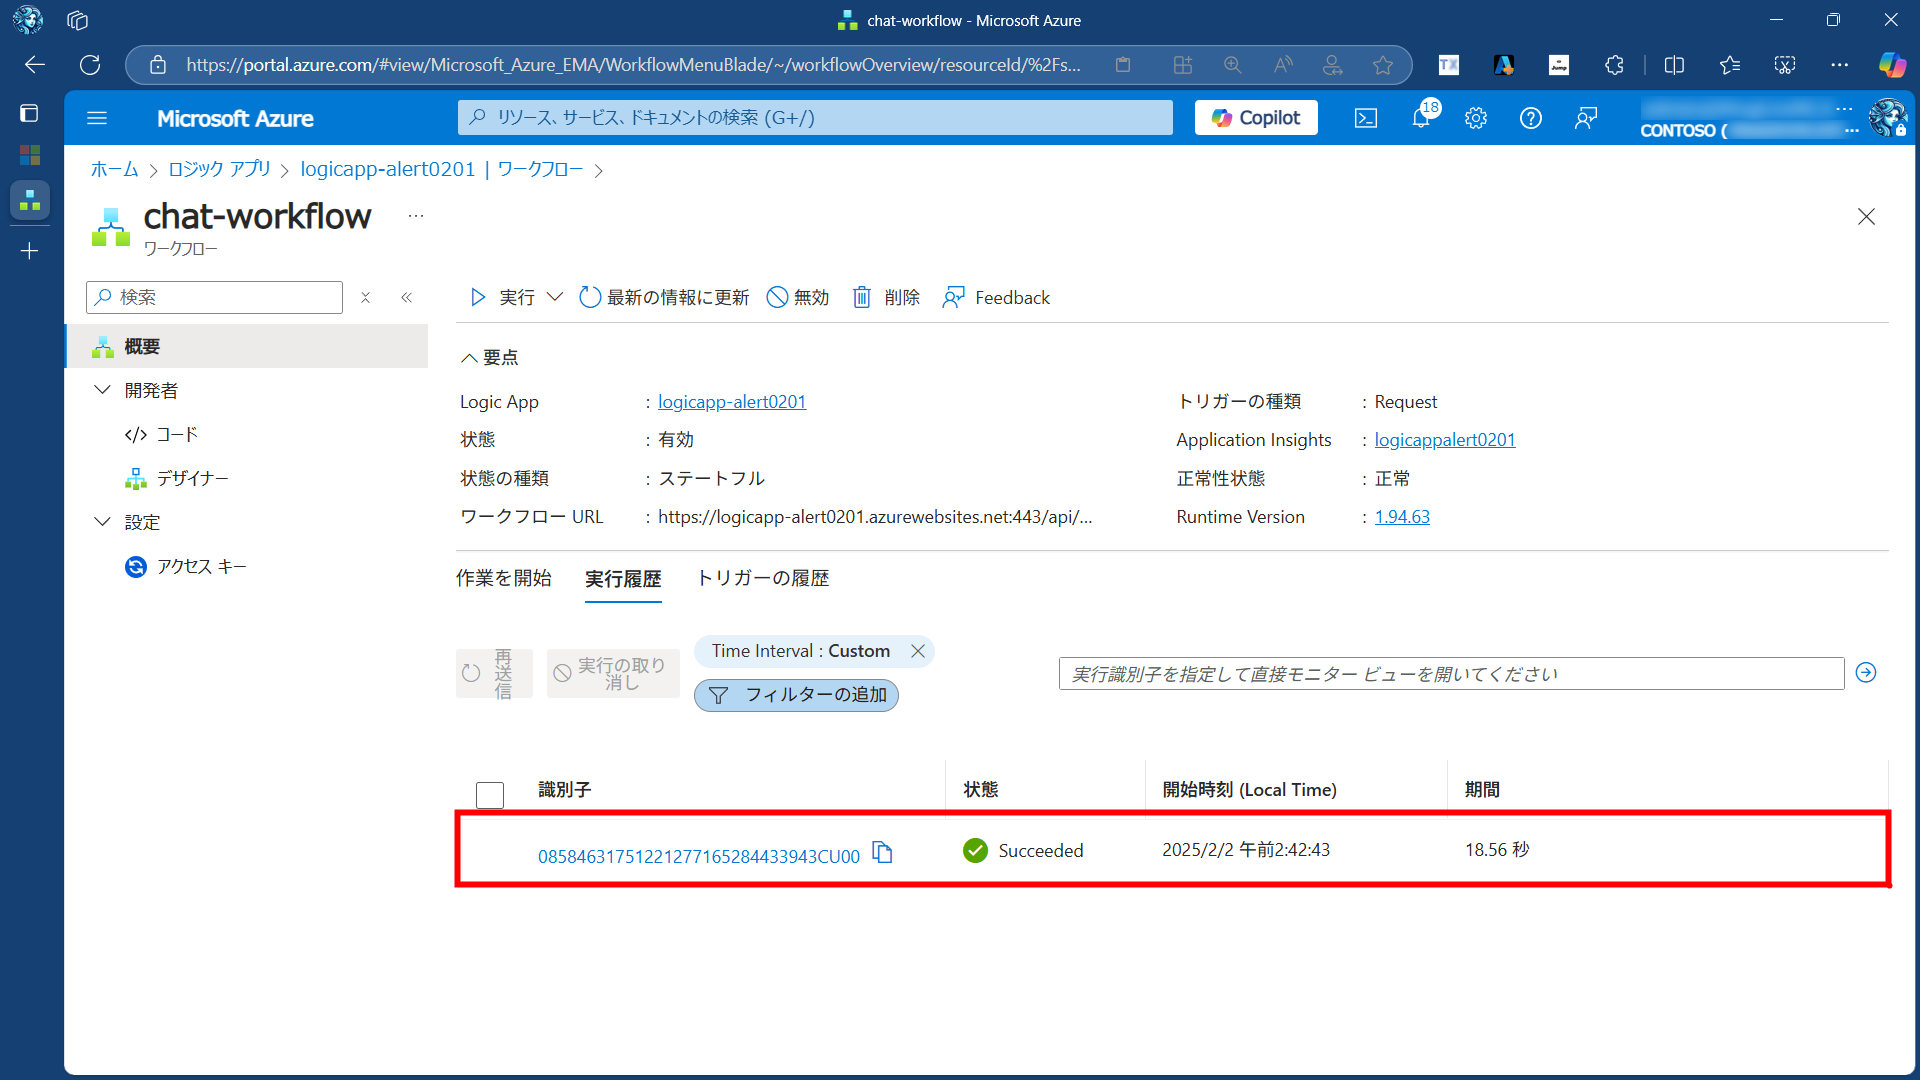Open the 実行 dropdown arrow
This screenshot has width=1920, height=1080.
[x=555, y=297]
